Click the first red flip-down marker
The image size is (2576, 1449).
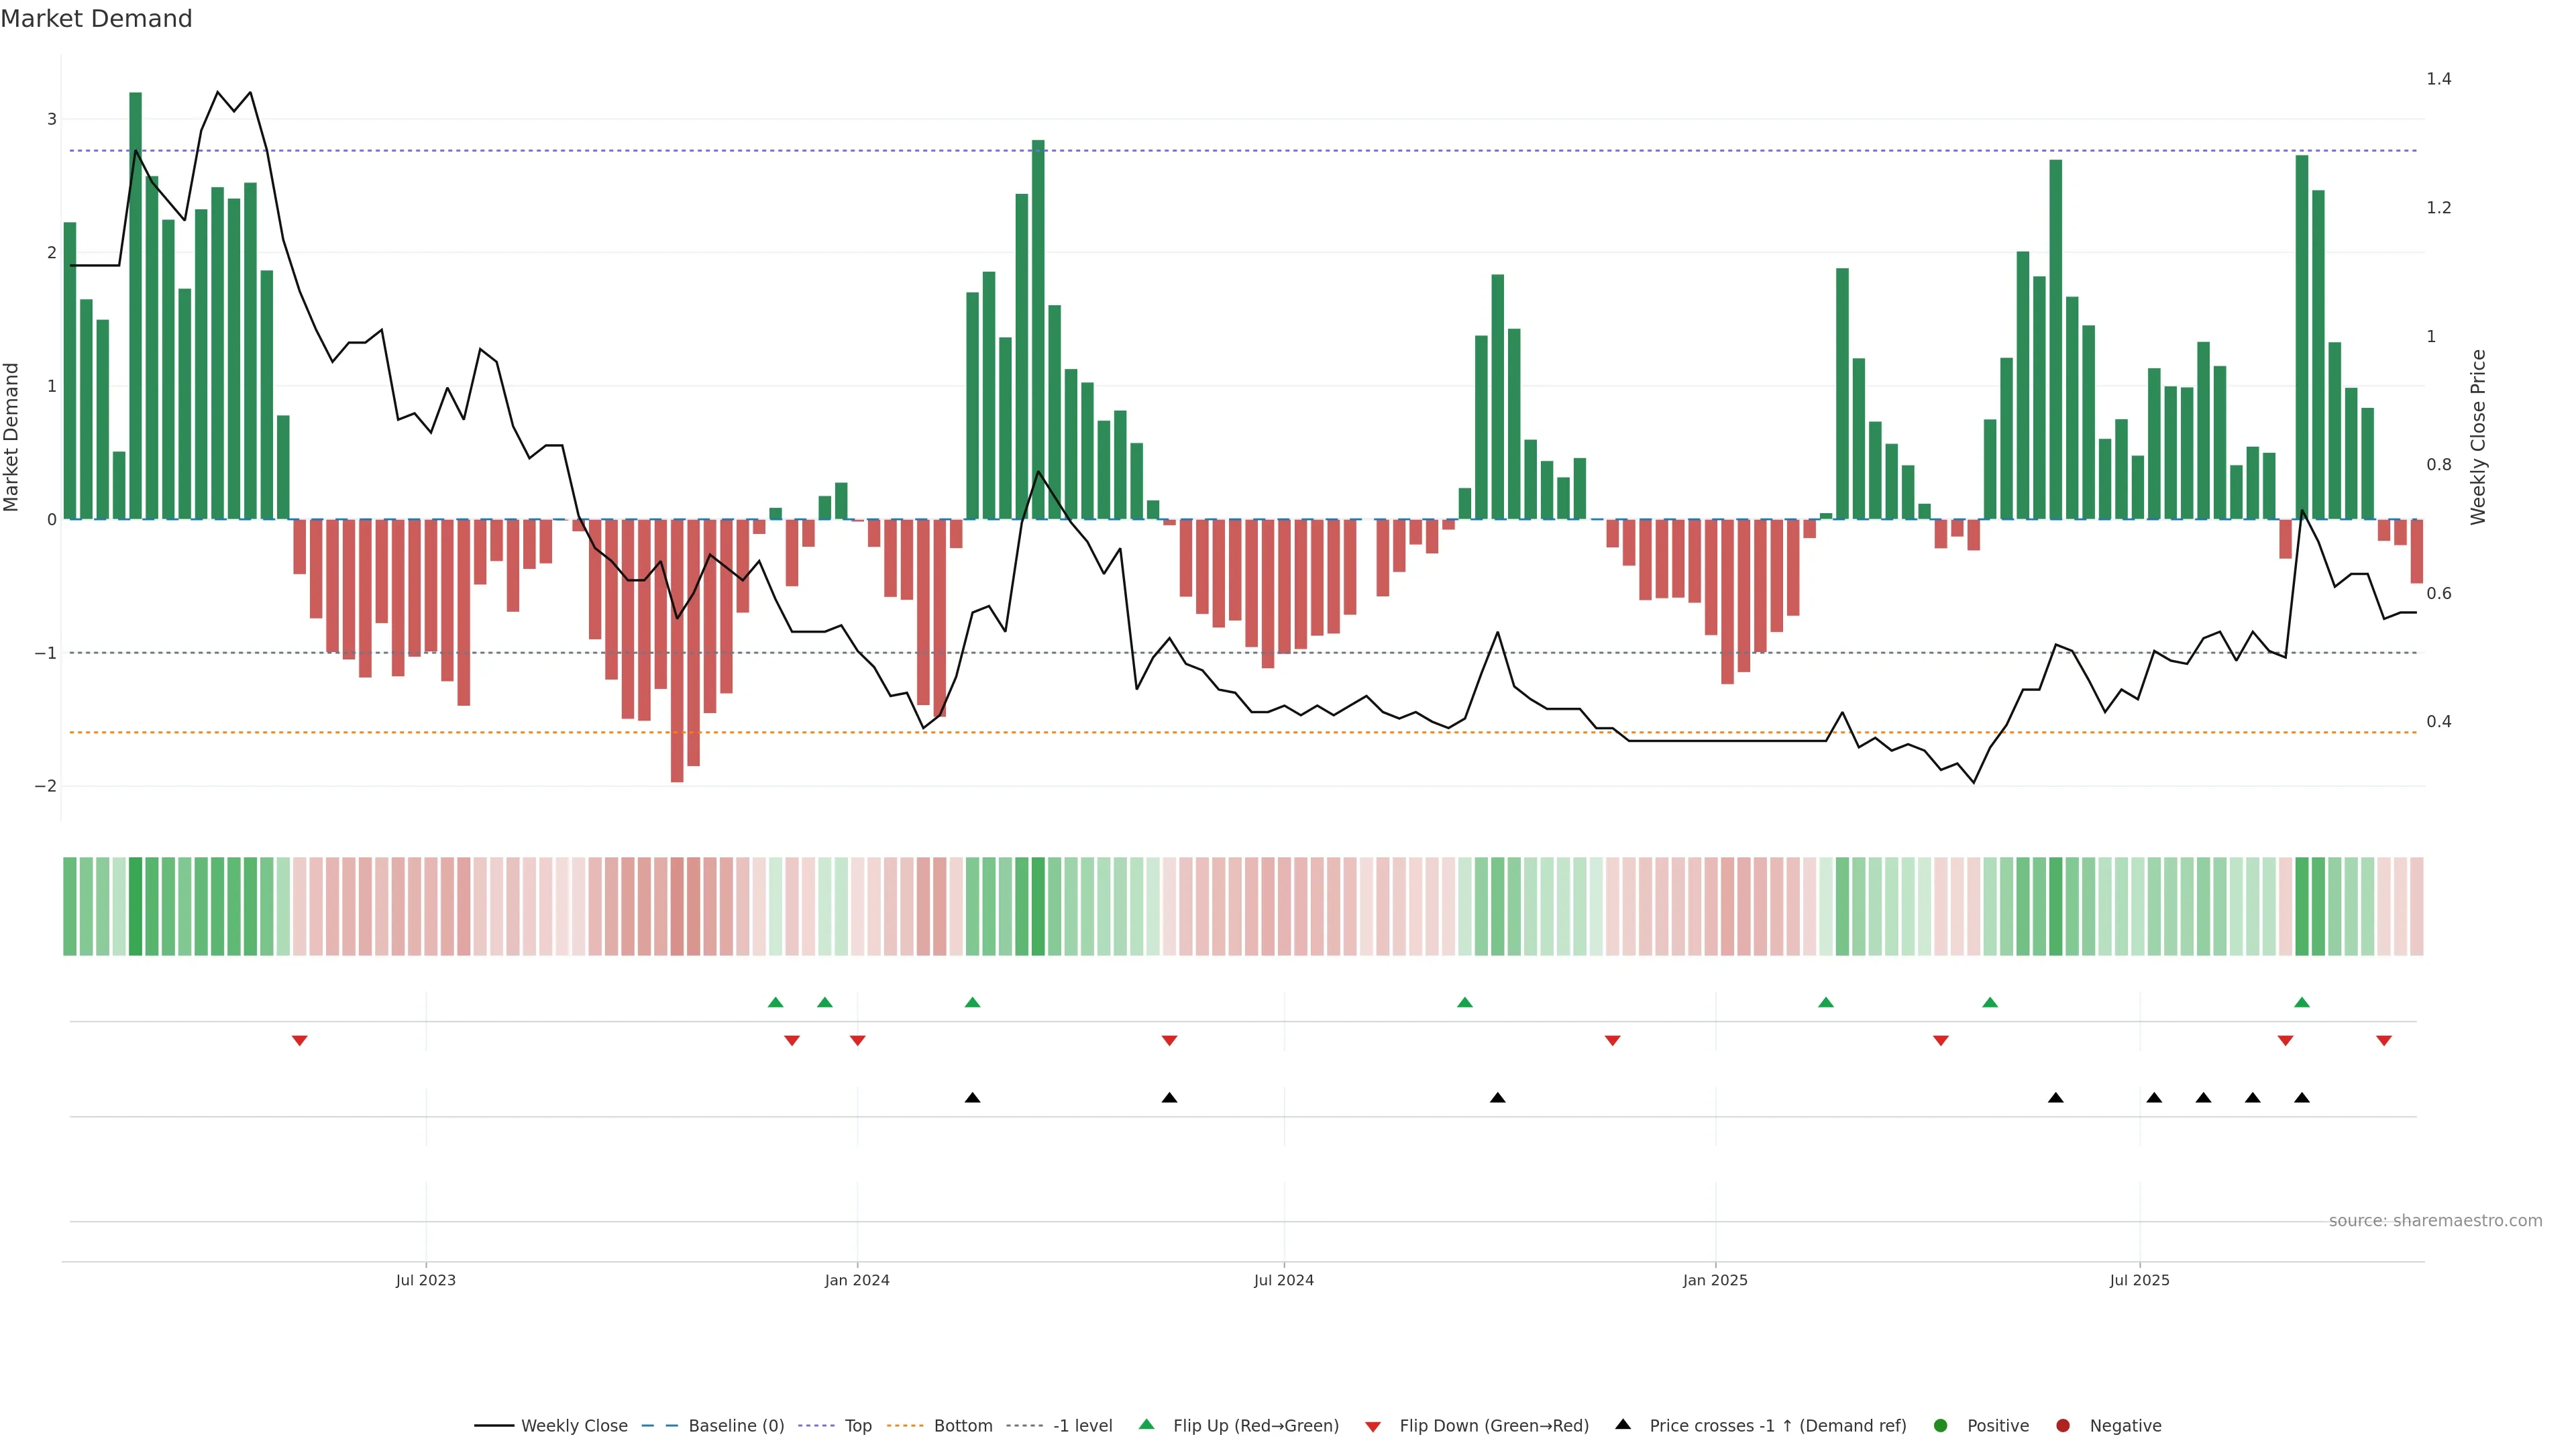[299, 1041]
